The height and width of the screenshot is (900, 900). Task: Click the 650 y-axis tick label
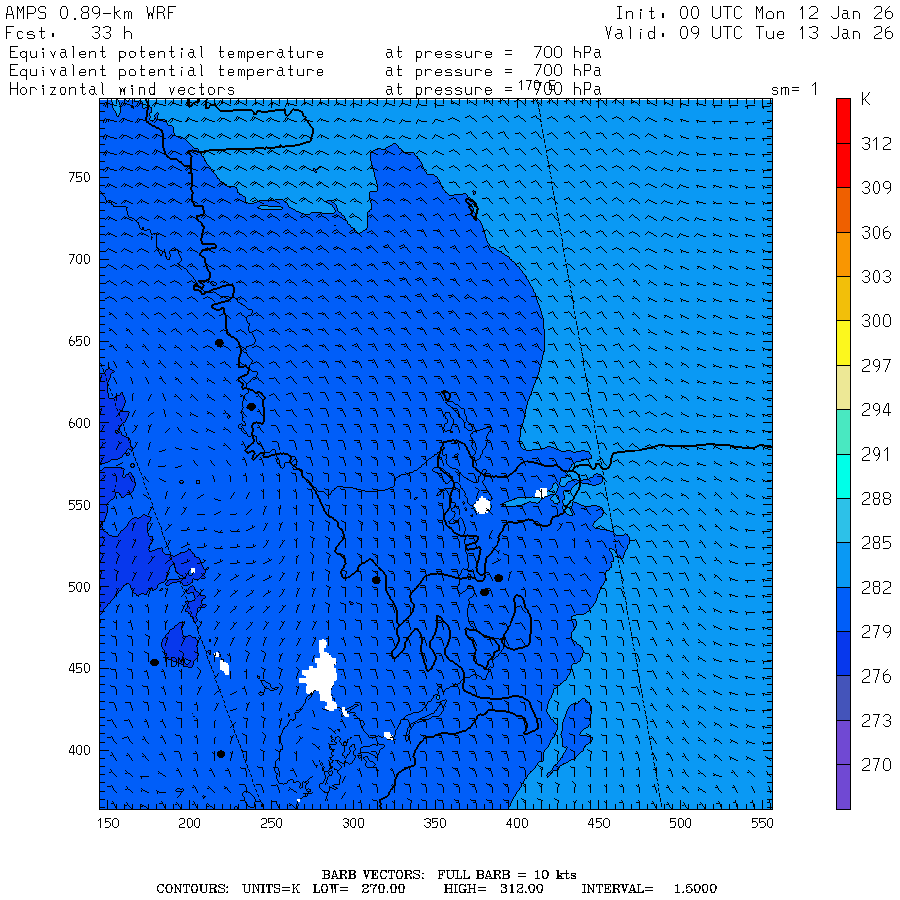pyautogui.click(x=79, y=342)
